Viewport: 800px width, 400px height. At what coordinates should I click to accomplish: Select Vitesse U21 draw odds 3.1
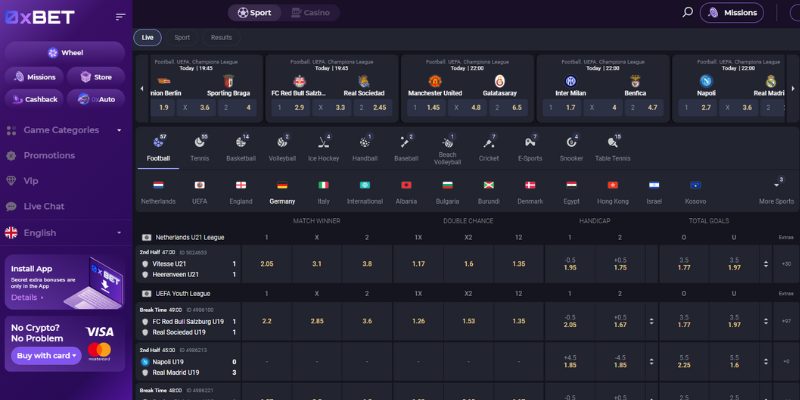point(317,264)
